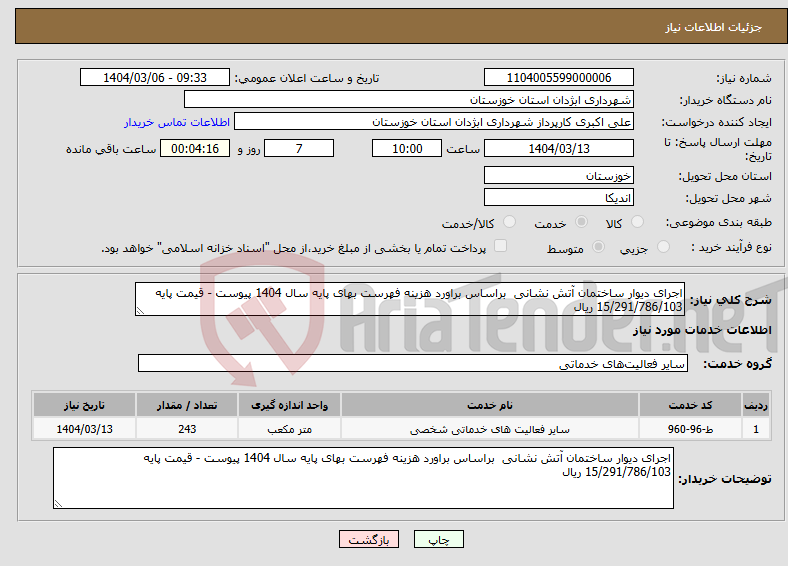Click the resize handle of the need description area
Viewport: 788px width, 566px height.
click(x=140, y=311)
